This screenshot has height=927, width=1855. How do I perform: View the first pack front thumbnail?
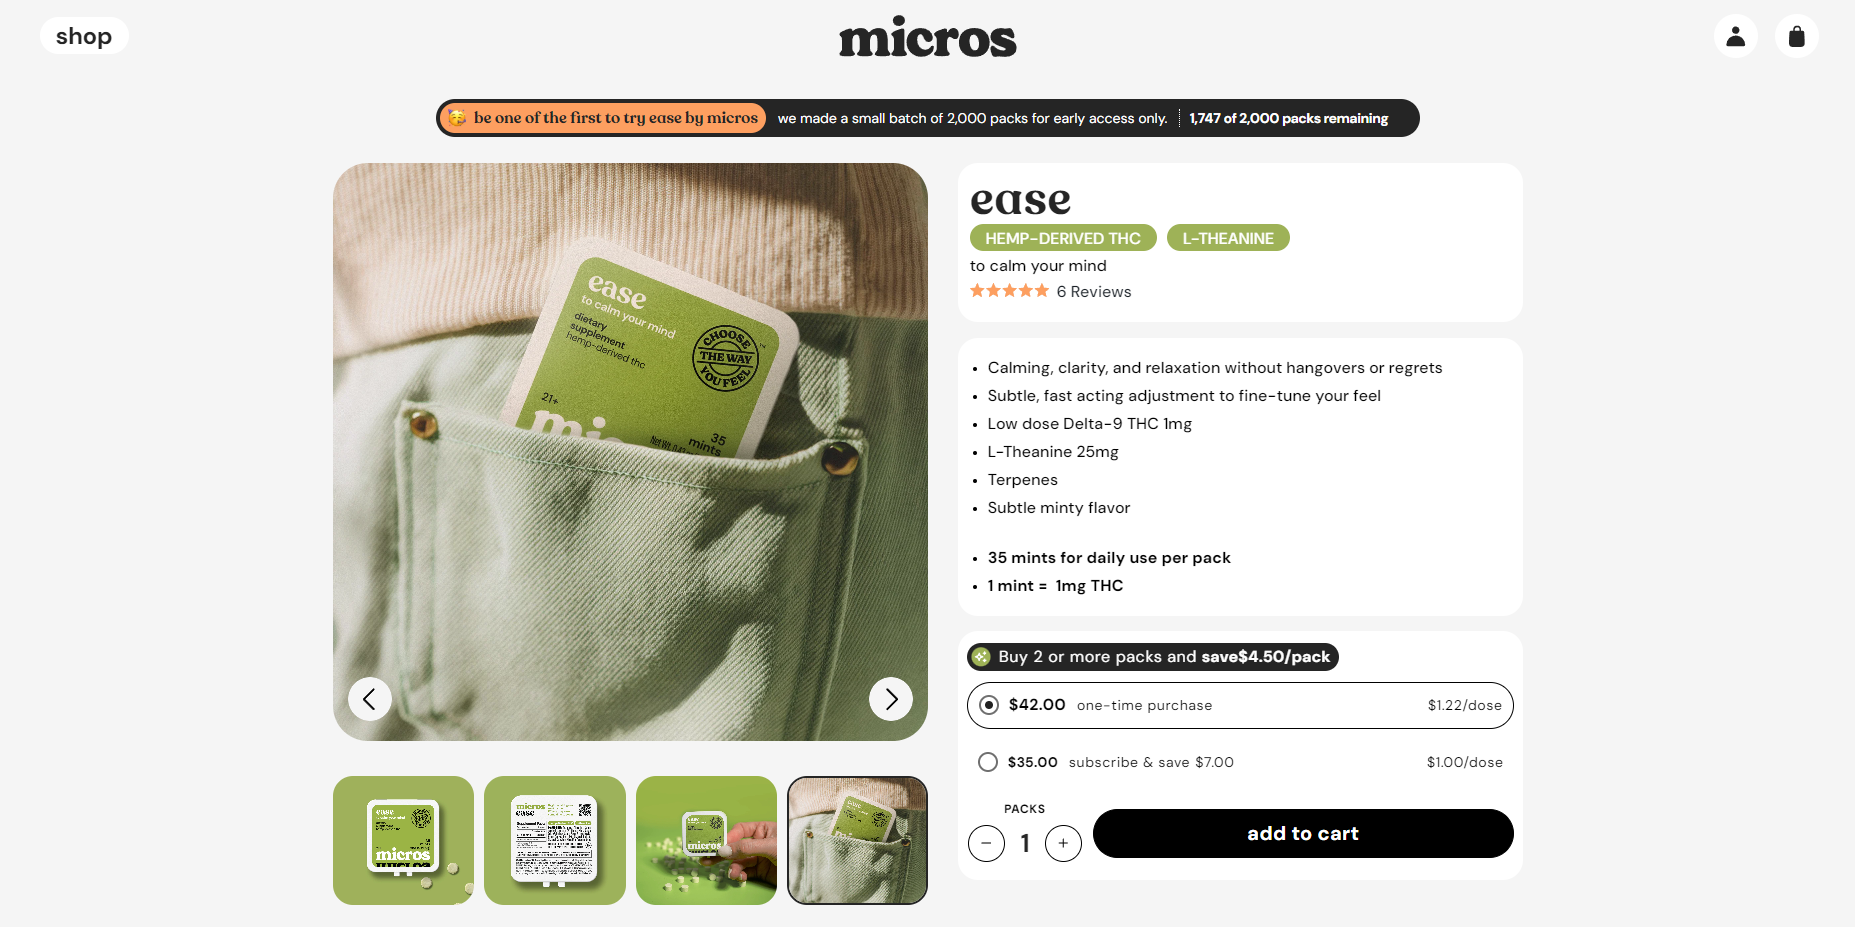[403, 840]
